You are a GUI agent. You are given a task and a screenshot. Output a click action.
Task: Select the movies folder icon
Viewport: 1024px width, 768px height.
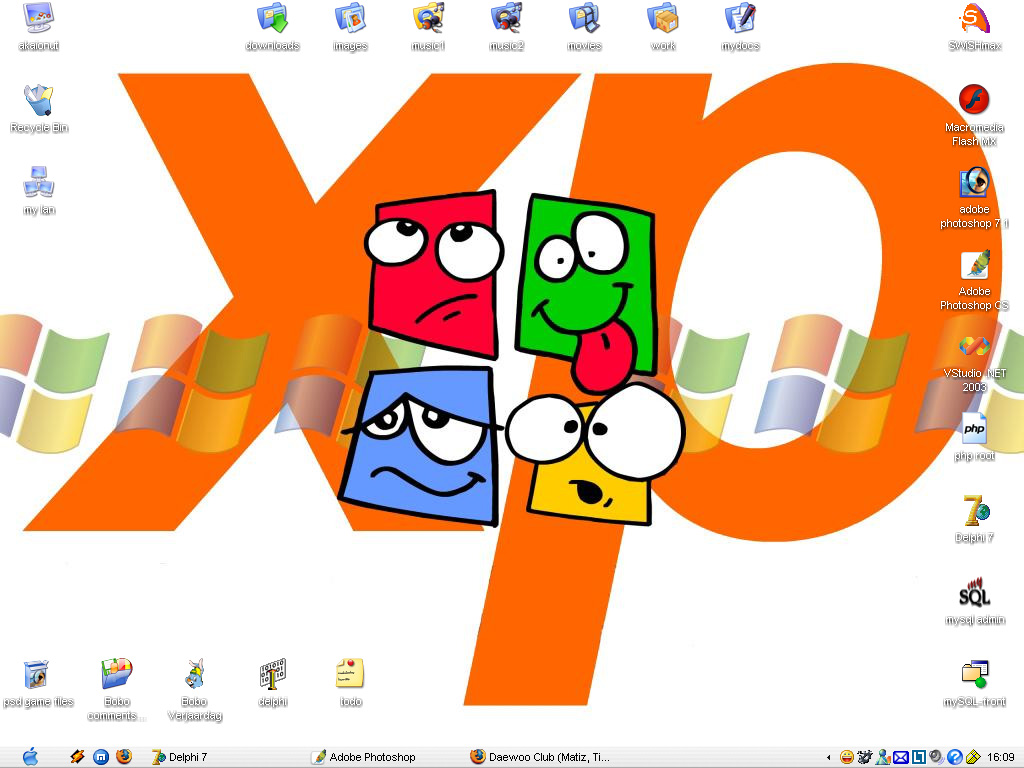pyautogui.click(x=584, y=18)
